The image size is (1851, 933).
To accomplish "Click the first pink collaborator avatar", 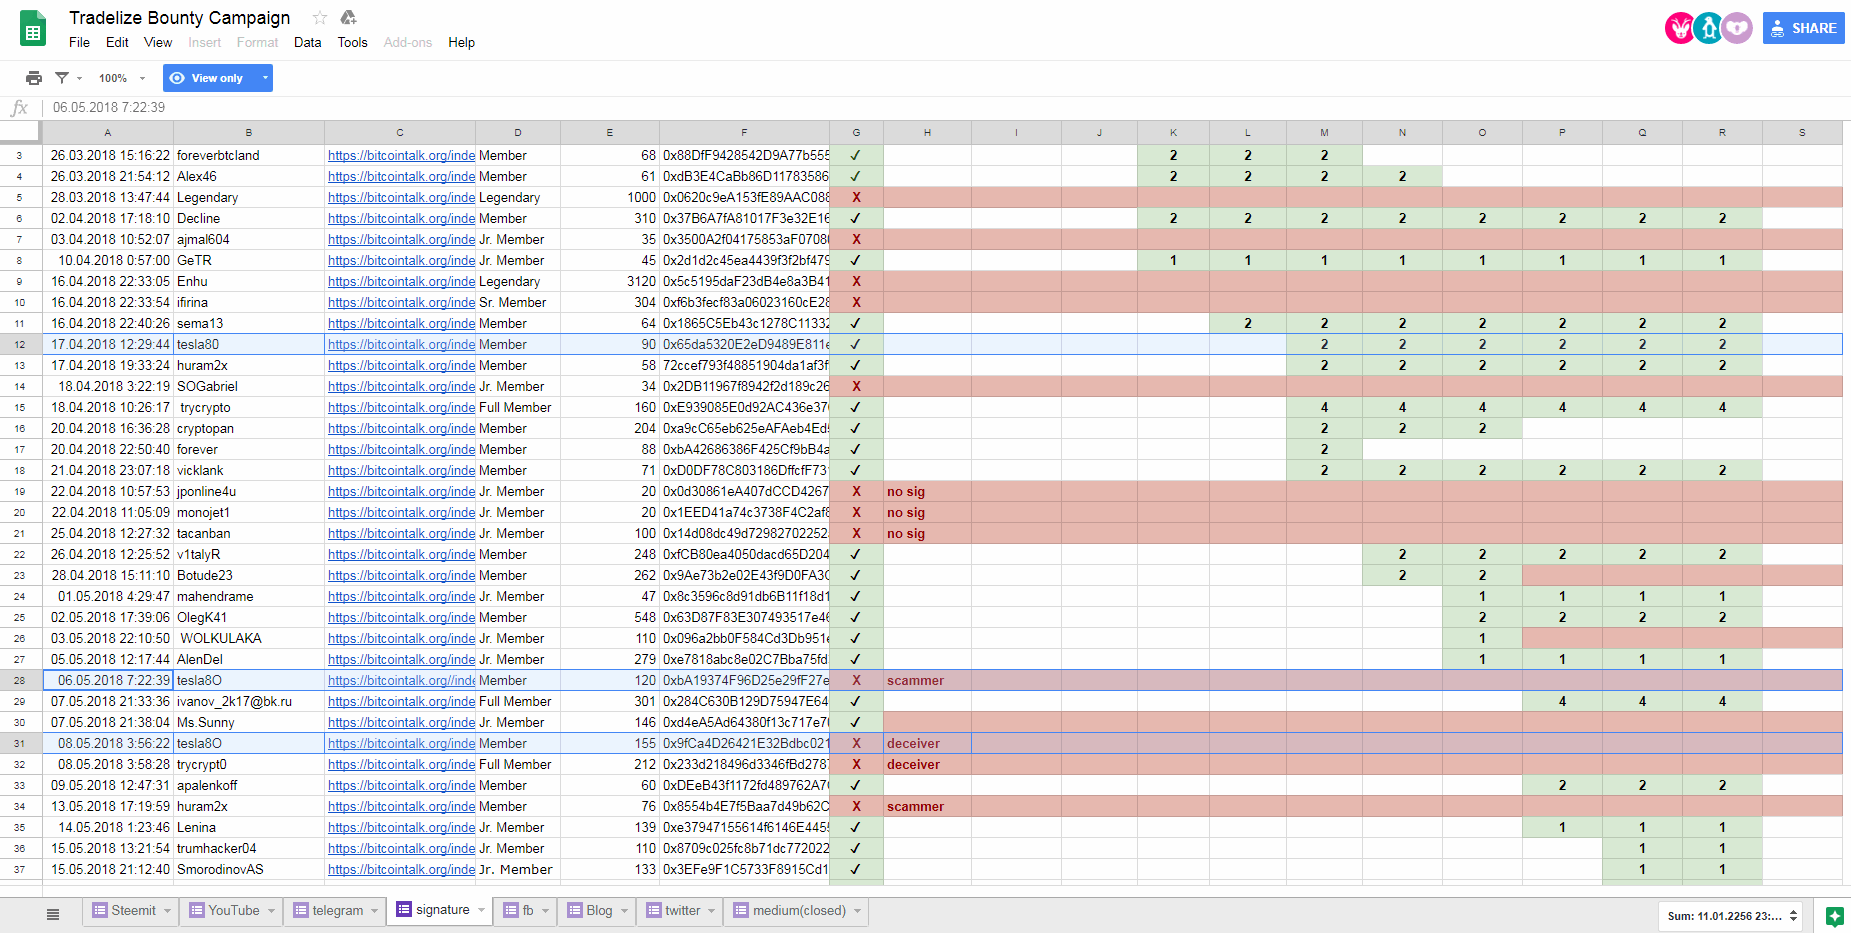I will (1680, 28).
